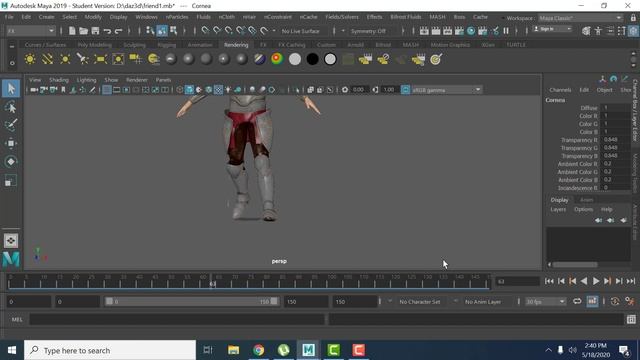The width and height of the screenshot is (640, 360).
Task: Click the checkered ramp shader shelf icon
Action: click(x=260, y=59)
